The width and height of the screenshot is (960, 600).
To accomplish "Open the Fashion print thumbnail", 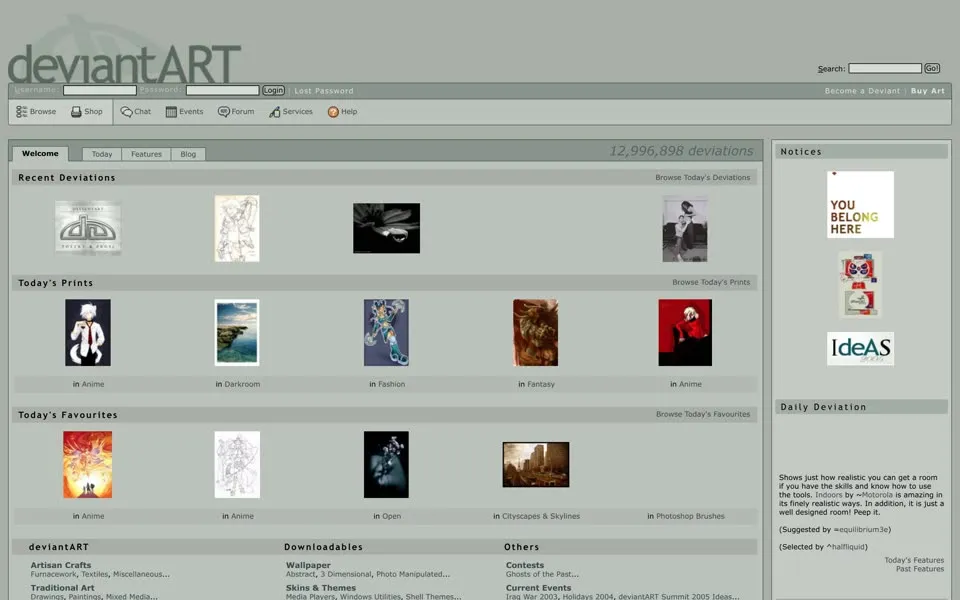I will (x=386, y=332).
